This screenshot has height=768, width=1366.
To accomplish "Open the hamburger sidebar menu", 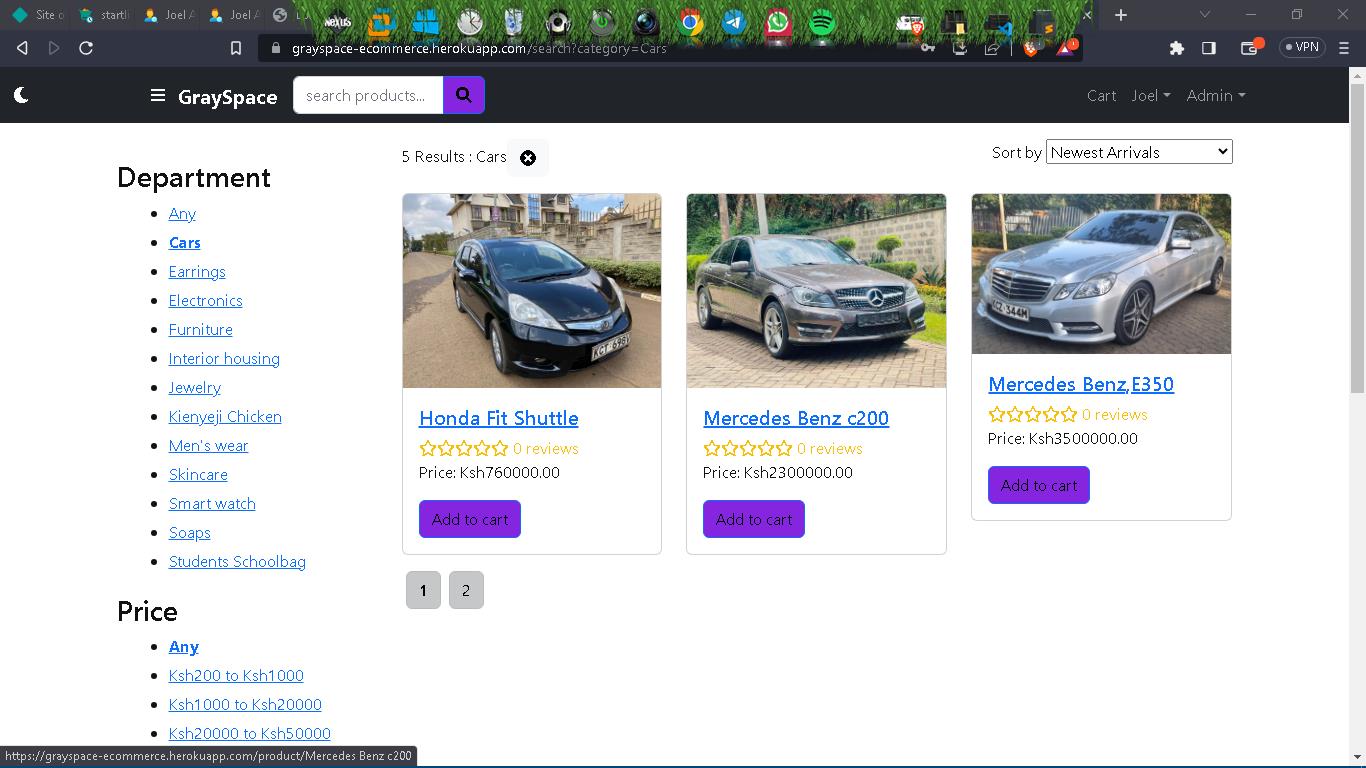I will [157, 96].
